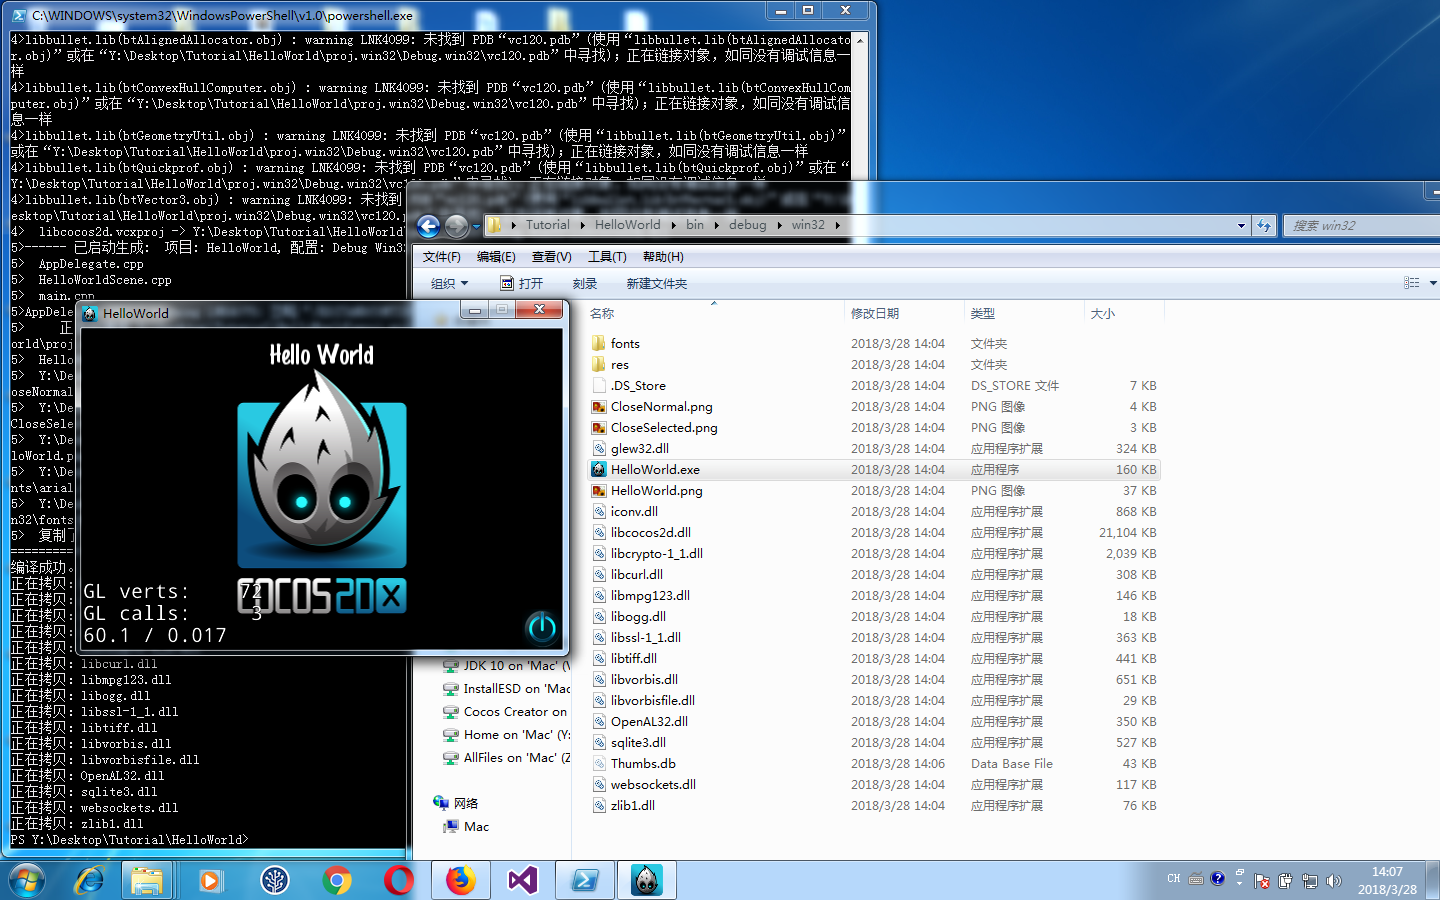Click the power button in the HelloWorld game window
This screenshot has height=900, width=1440.
(x=541, y=628)
